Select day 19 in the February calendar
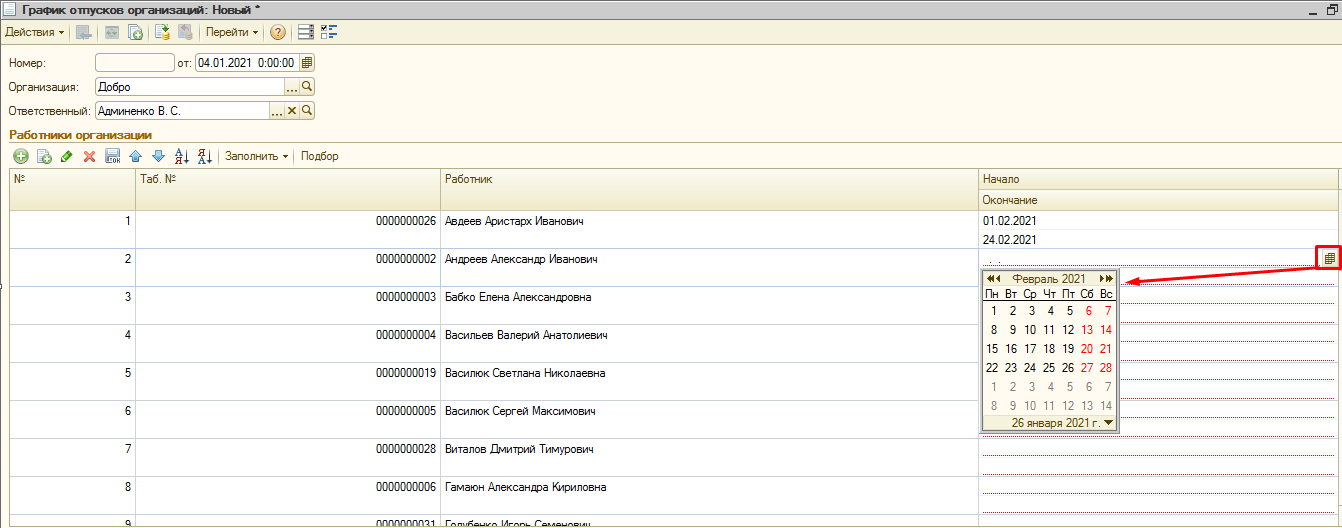This screenshot has height=528, width=1342. tap(1068, 349)
